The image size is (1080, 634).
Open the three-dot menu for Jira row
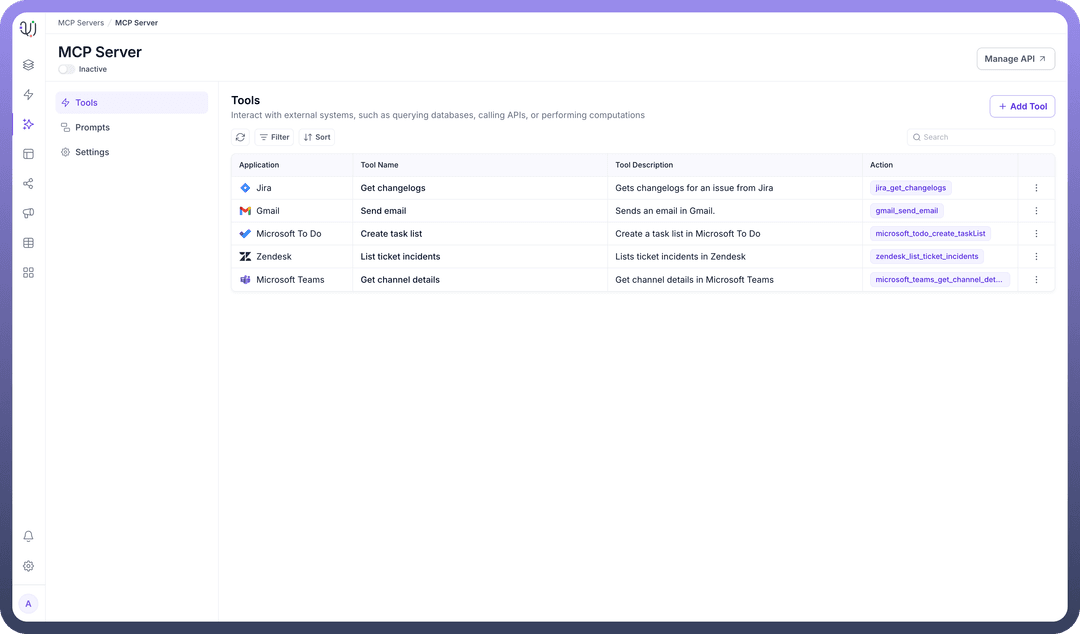tap(1036, 188)
